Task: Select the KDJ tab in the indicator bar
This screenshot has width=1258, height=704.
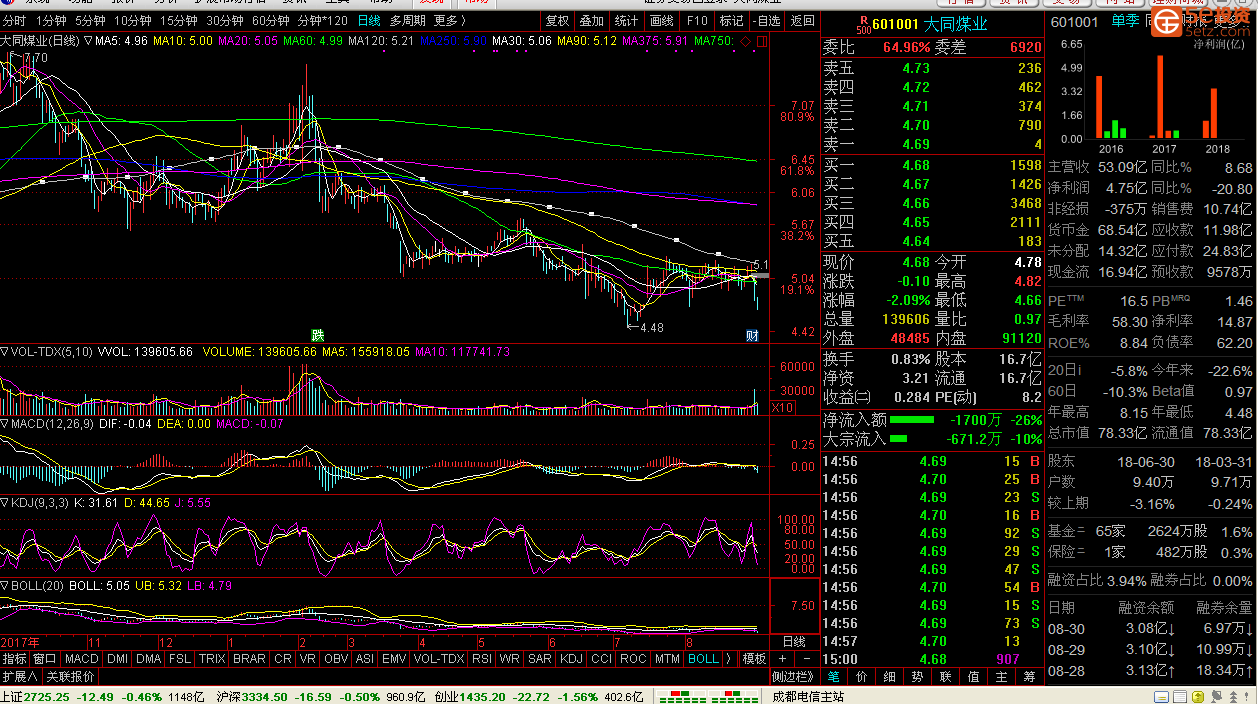Action: coord(571,659)
